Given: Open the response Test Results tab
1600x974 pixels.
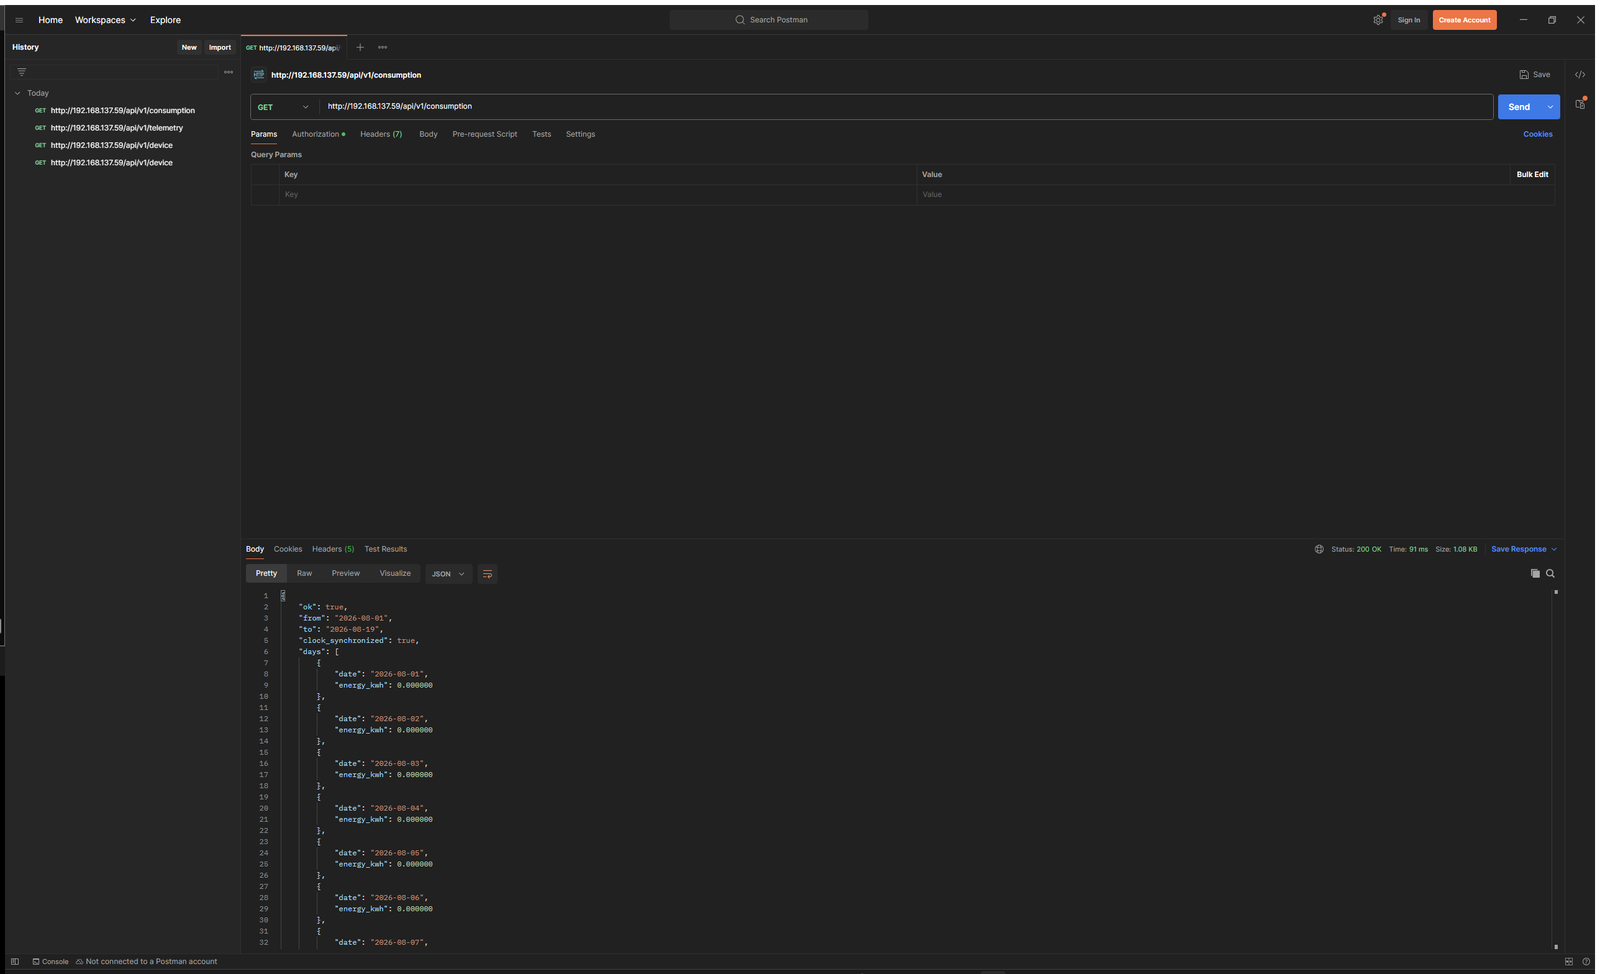Looking at the screenshot, I should tap(386, 549).
